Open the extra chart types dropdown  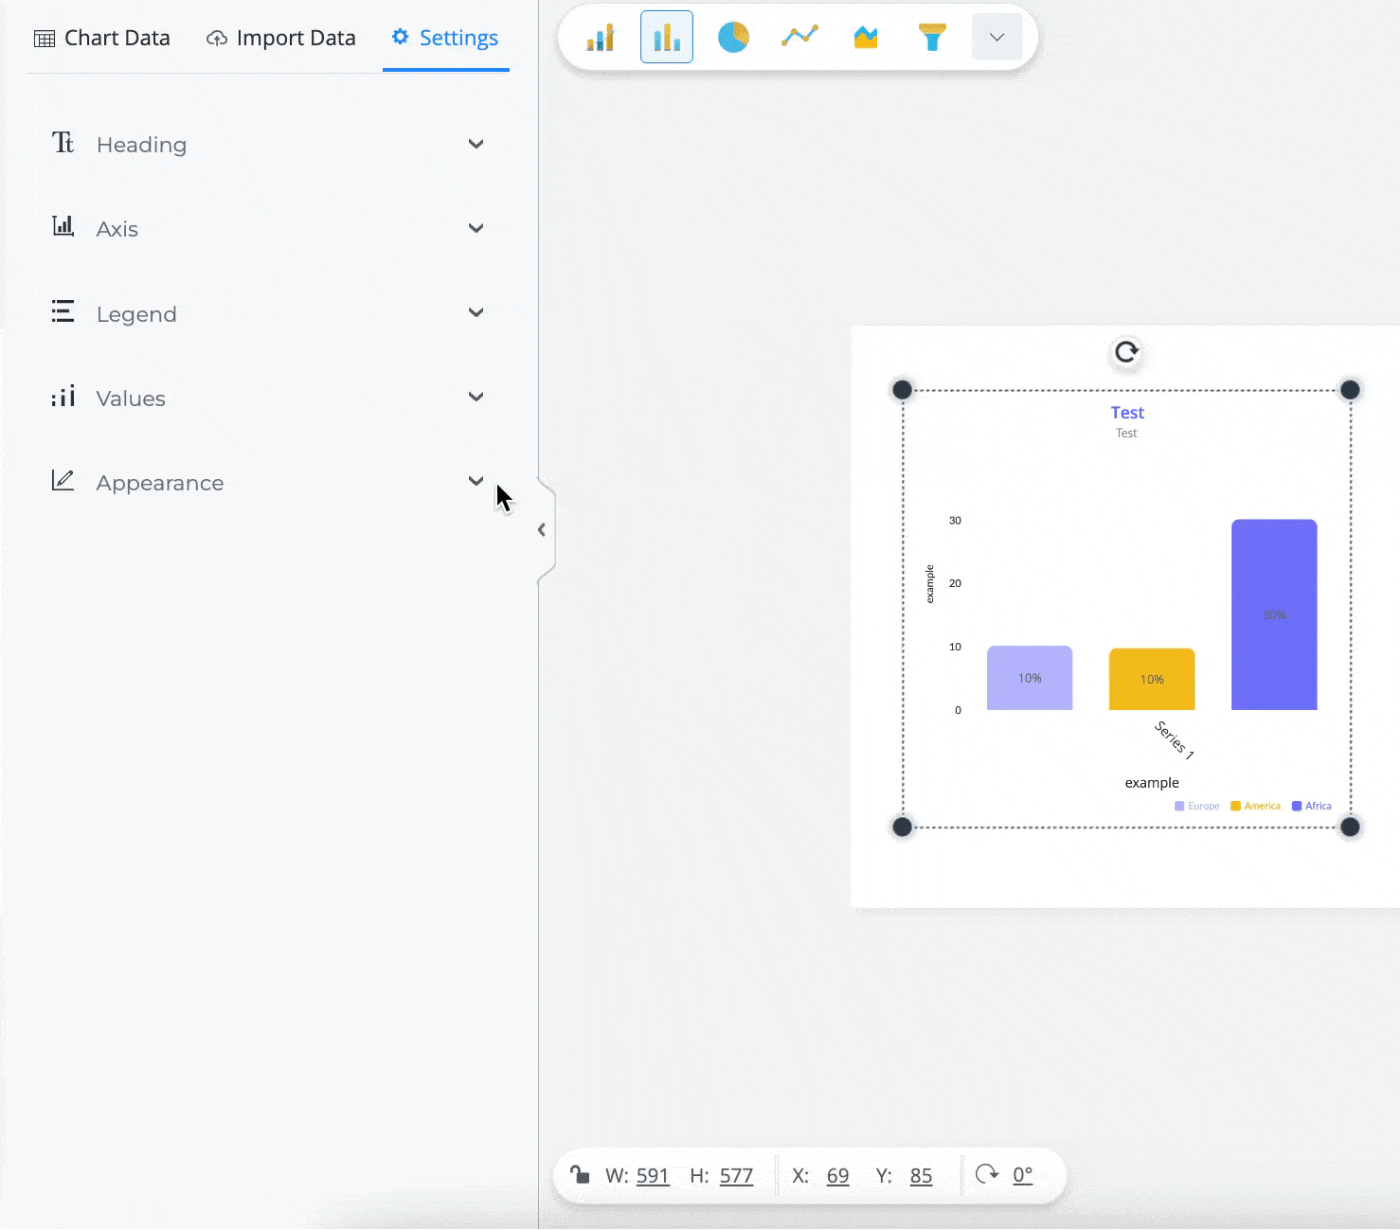point(996,37)
